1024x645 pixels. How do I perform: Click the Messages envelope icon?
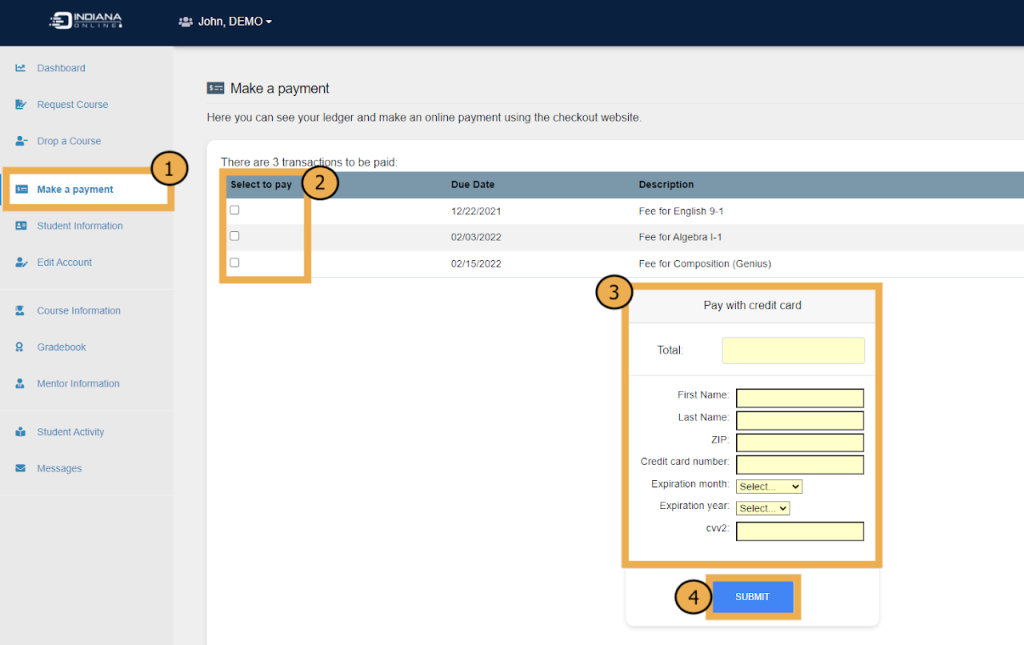point(21,468)
